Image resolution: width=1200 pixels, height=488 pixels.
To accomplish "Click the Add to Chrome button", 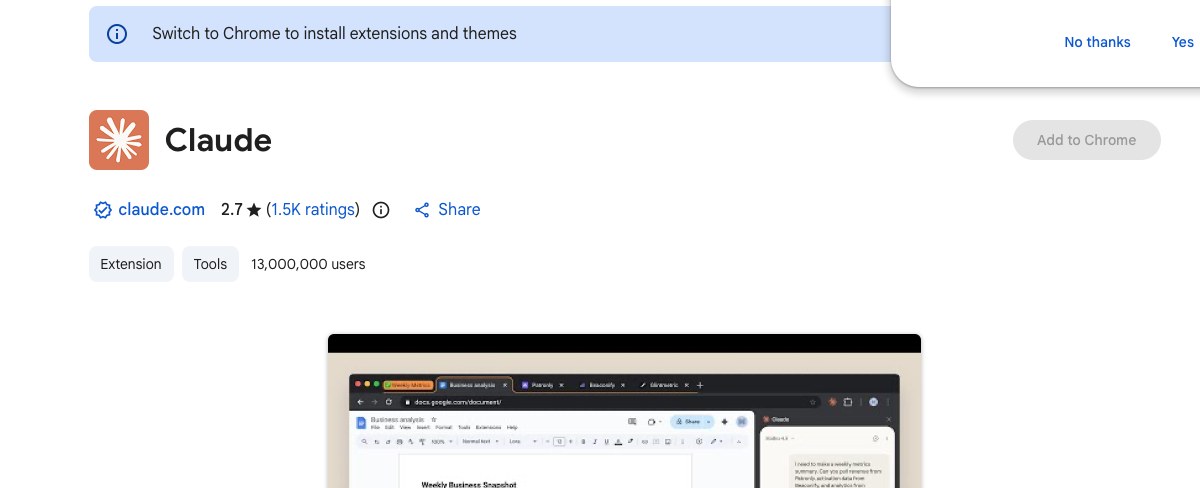I will [1086, 140].
